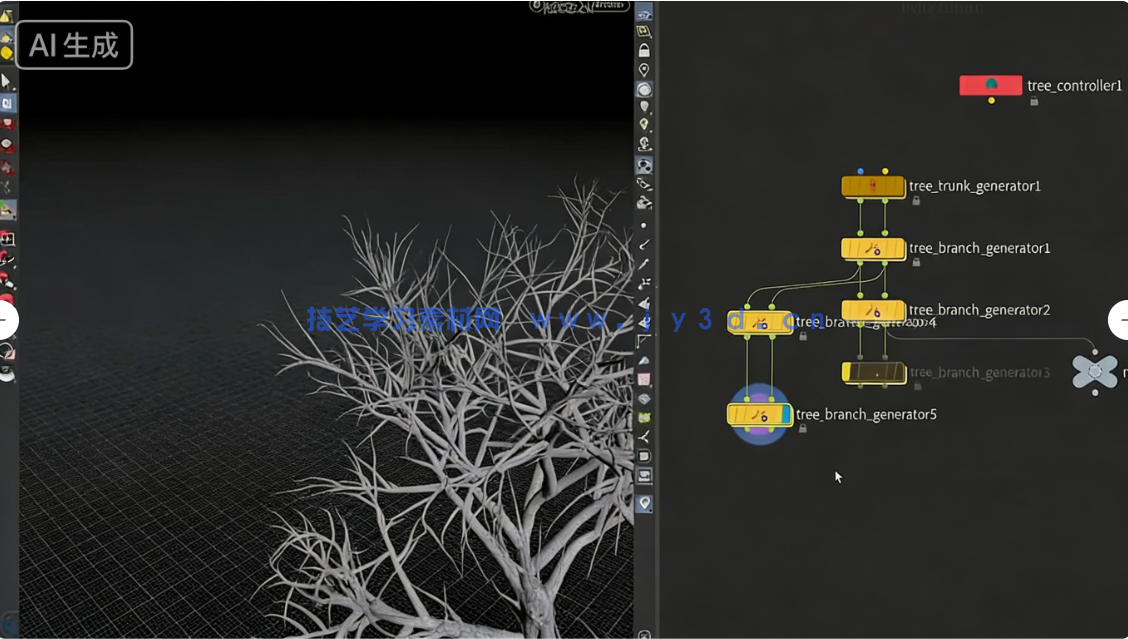
Task: Select the tree_branch_generator1 node
Action: pyautogui.click(x=872, y=248)
